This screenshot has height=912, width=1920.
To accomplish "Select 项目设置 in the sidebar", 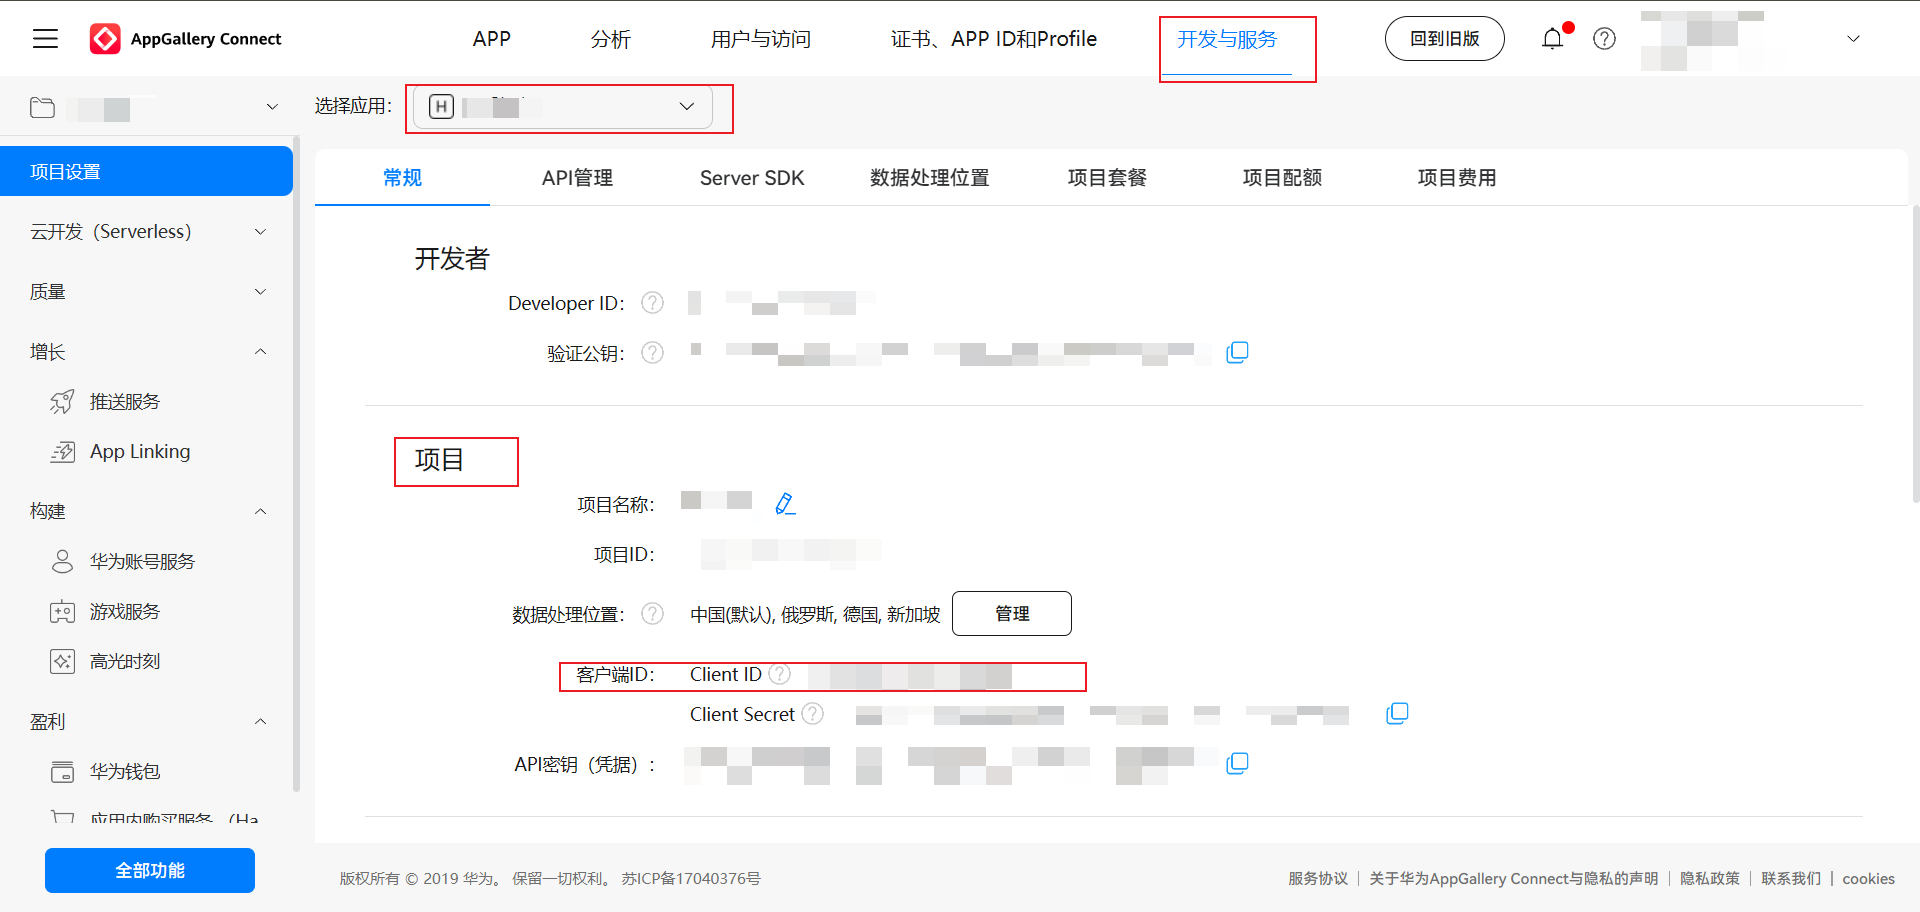I will (146, 171).
